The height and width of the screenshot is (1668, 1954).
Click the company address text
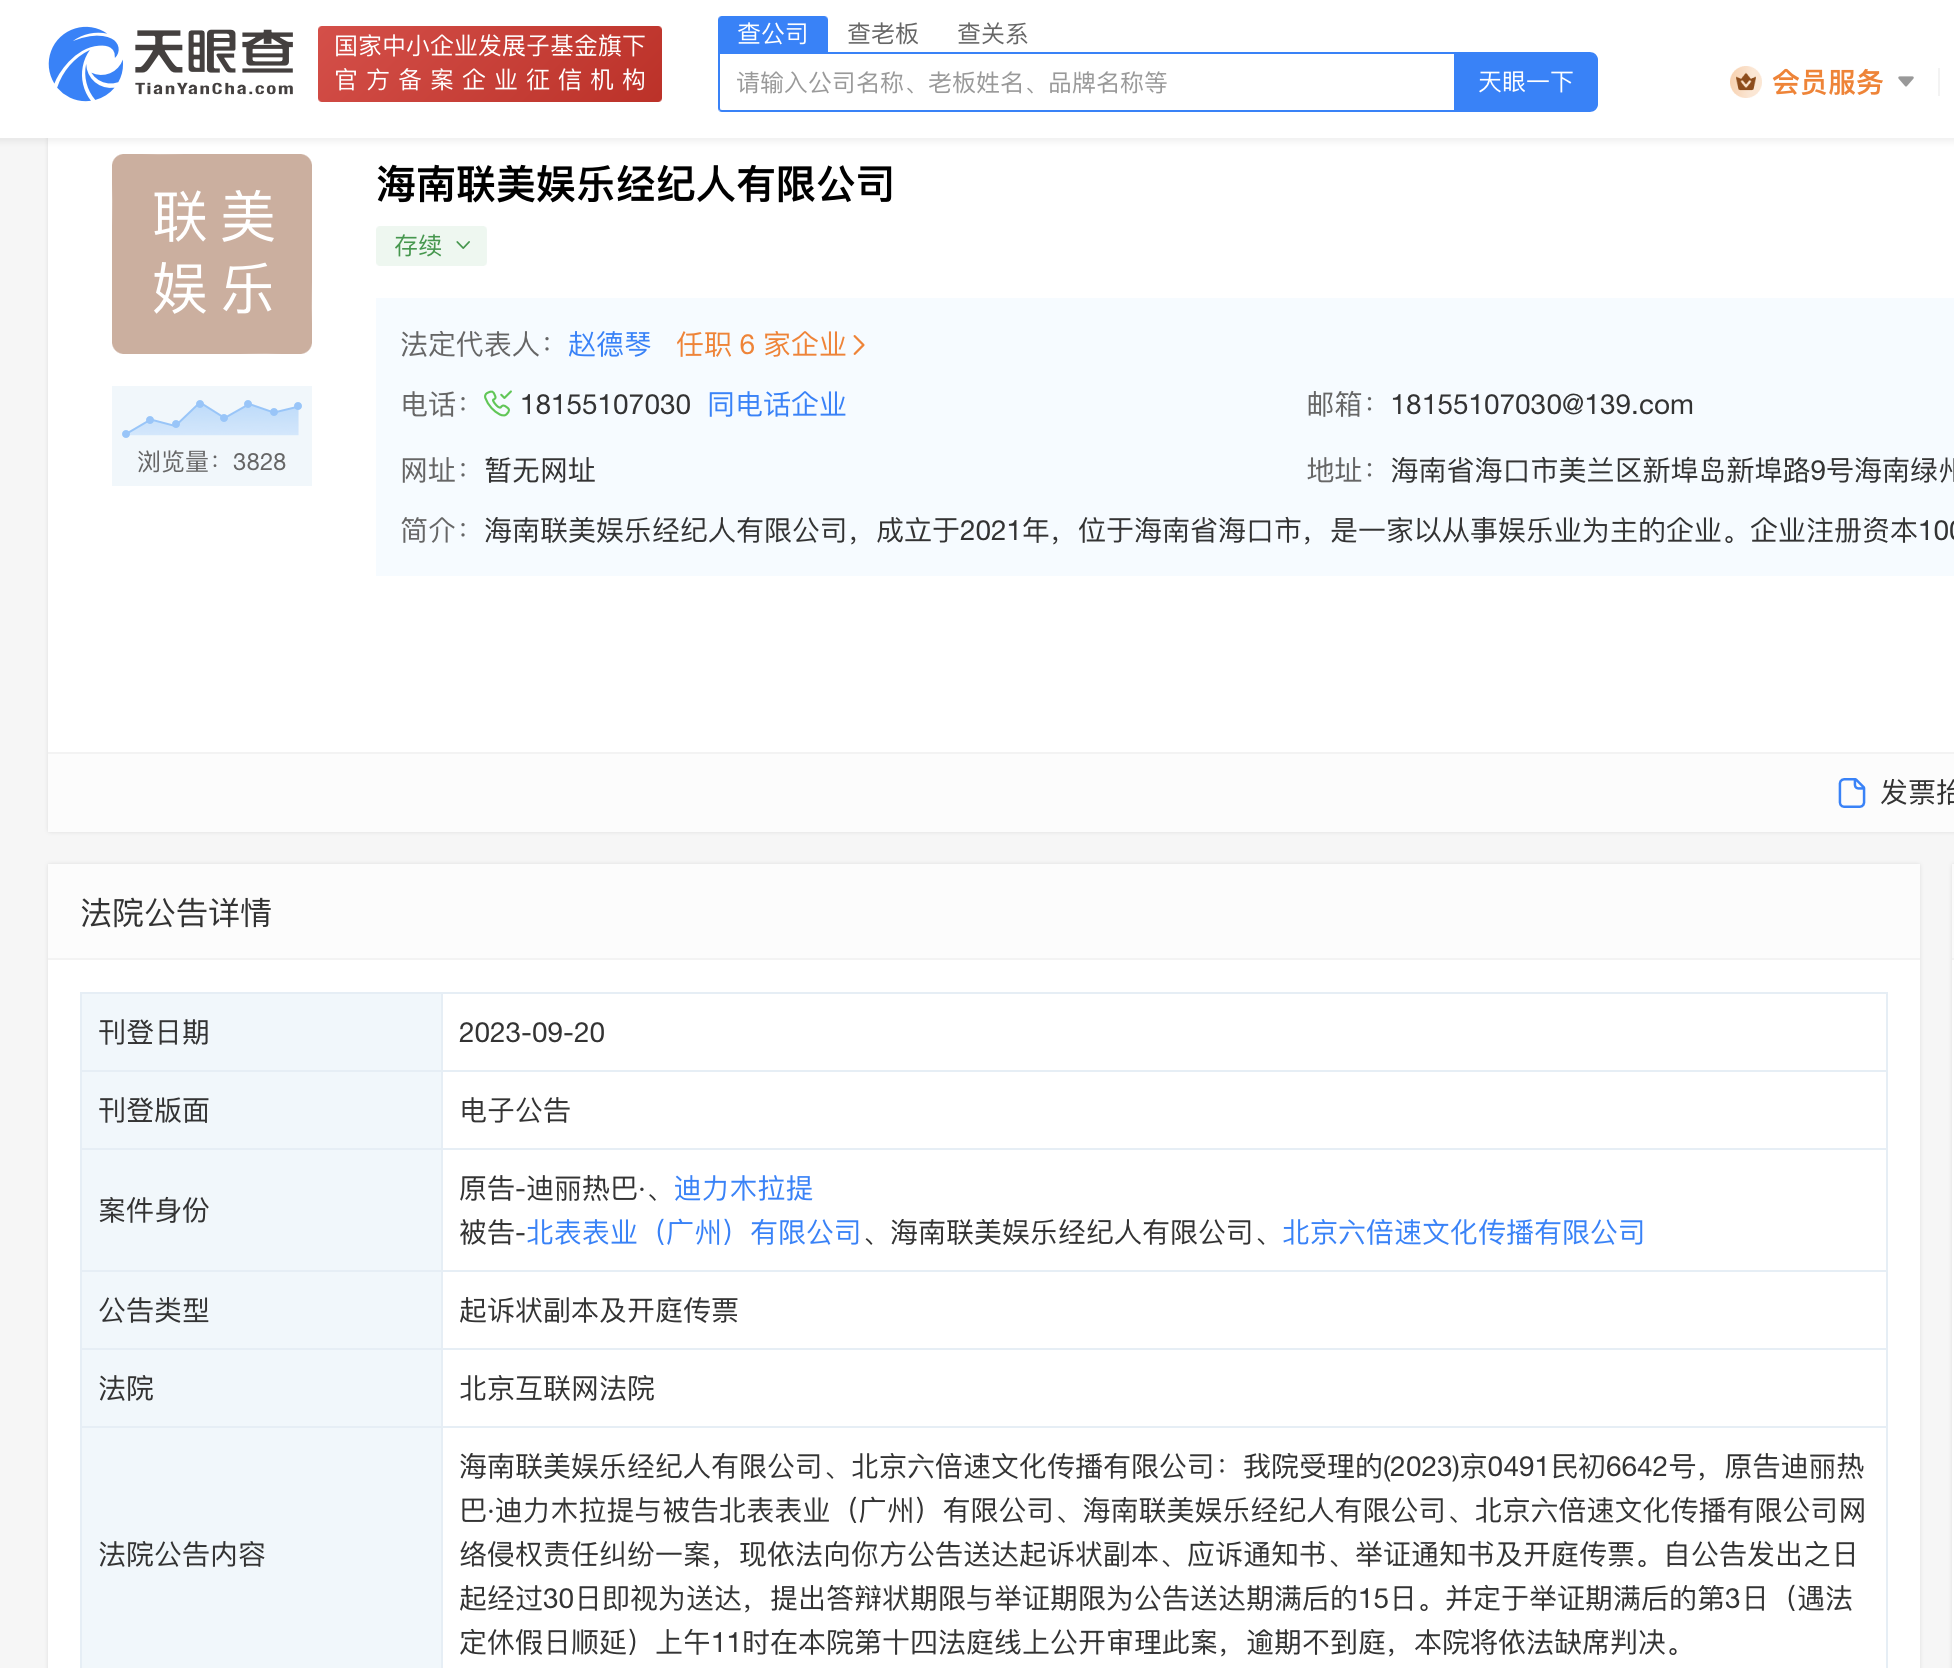pos(1671,470)
